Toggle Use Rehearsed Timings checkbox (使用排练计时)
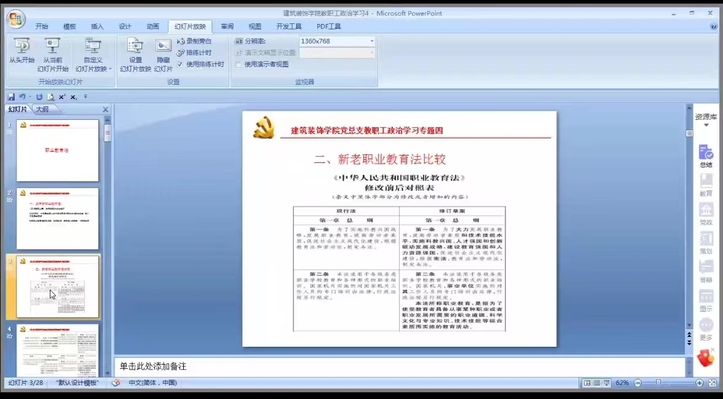This screenshot has height=399, width=723. 180,64
